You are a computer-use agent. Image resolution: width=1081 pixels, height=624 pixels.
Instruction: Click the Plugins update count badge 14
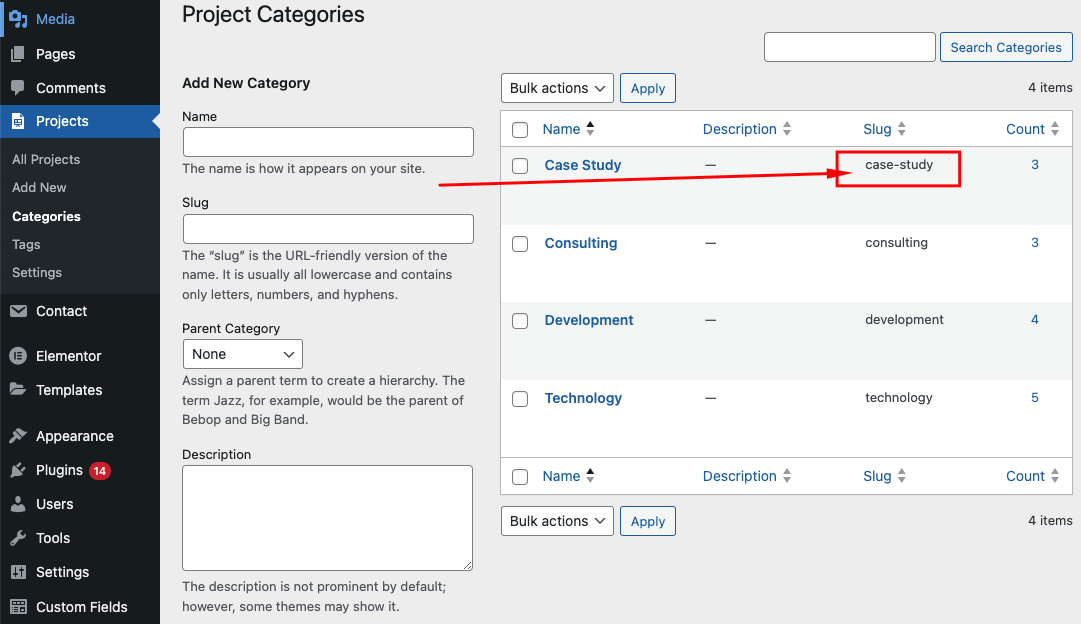[100, 471]
